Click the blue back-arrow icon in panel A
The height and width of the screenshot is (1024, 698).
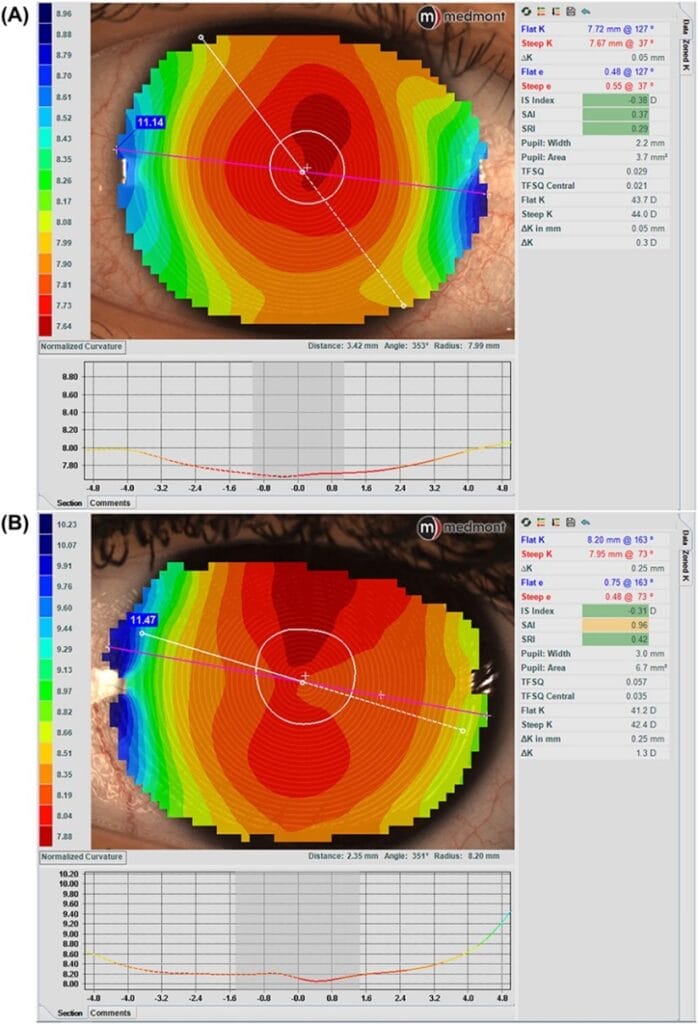586,12
